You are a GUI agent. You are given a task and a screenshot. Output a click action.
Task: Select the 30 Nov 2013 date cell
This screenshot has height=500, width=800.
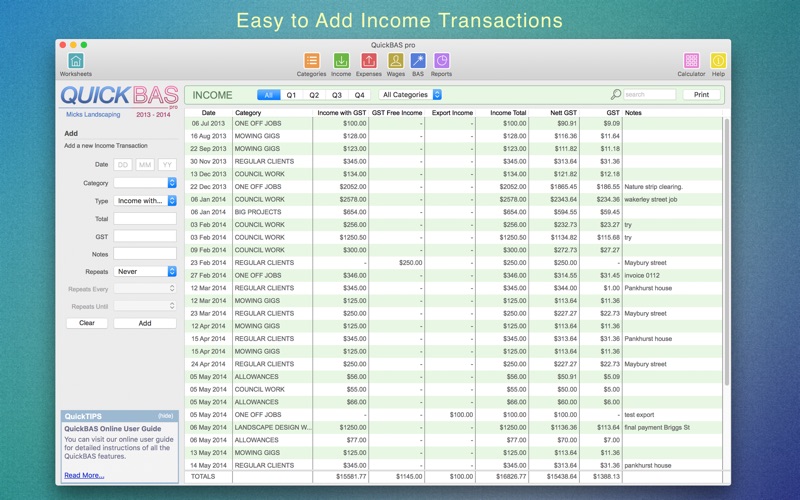pyautogui.click(x=208, y=161)
